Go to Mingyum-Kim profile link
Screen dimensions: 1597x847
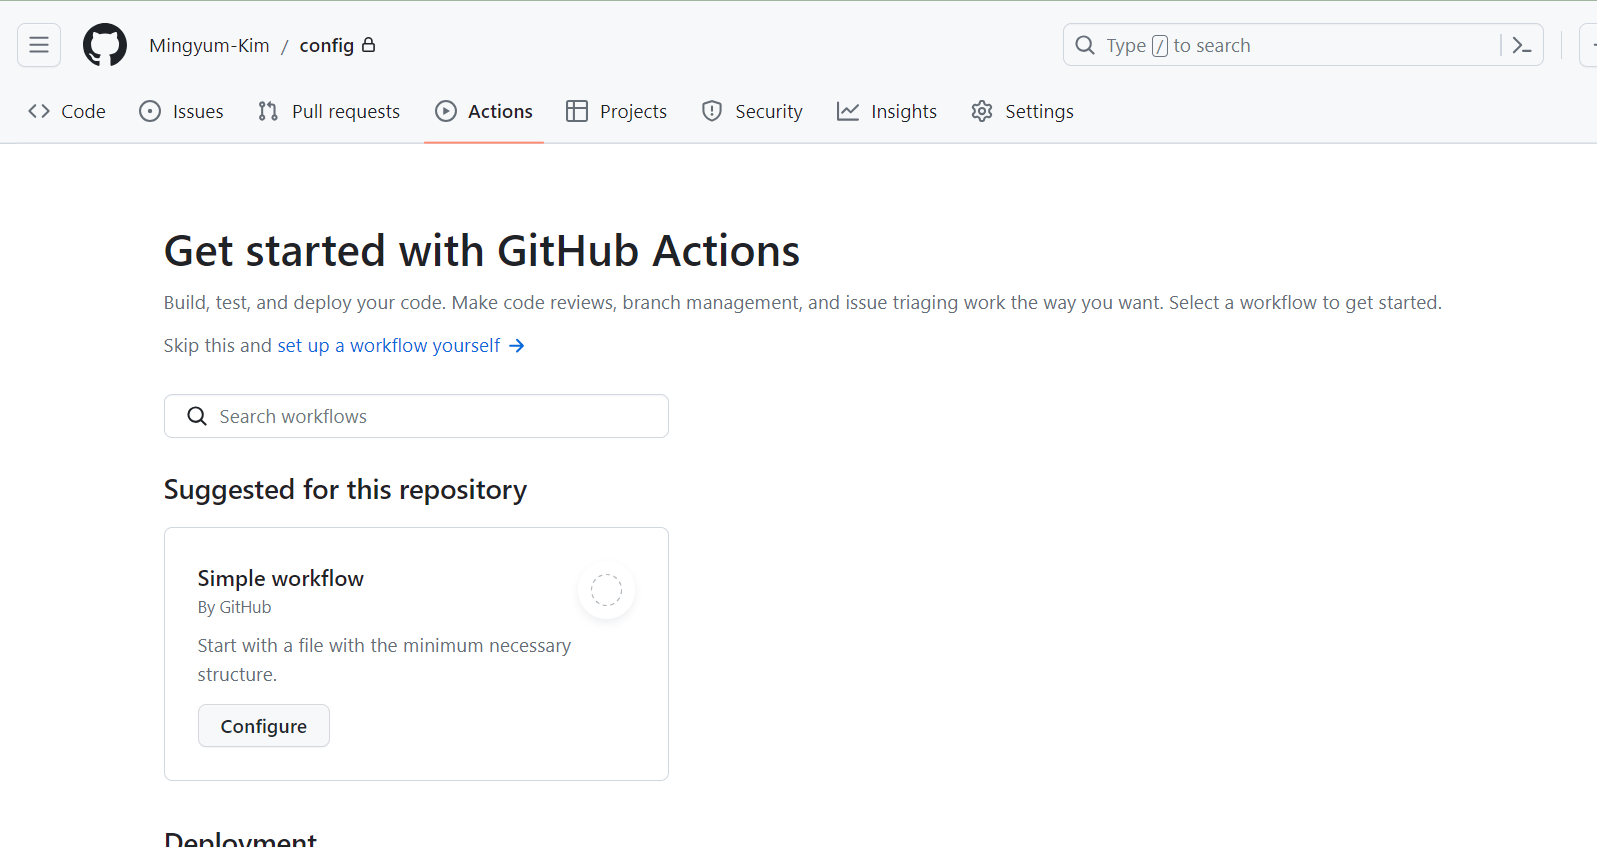click(x=209, y=45)
